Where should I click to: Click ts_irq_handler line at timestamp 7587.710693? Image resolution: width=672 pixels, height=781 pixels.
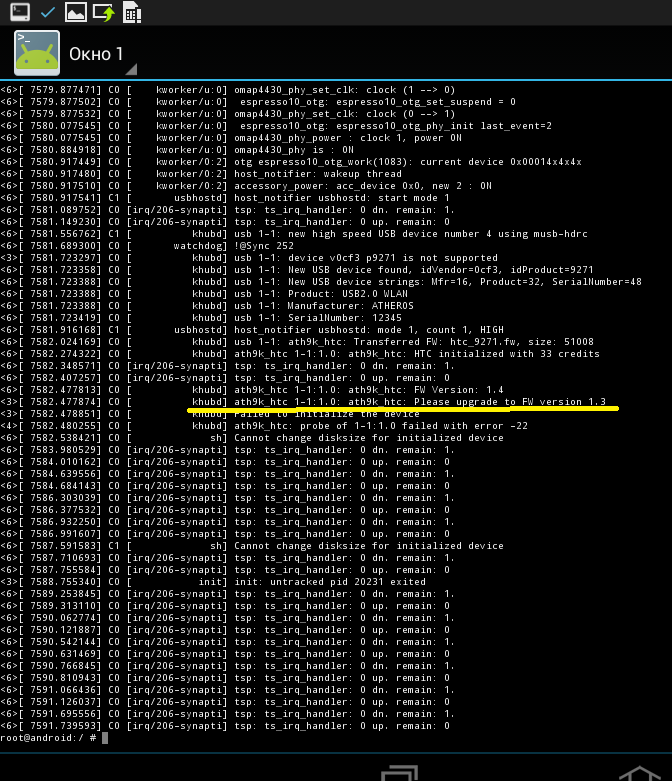tap(228, 557)
